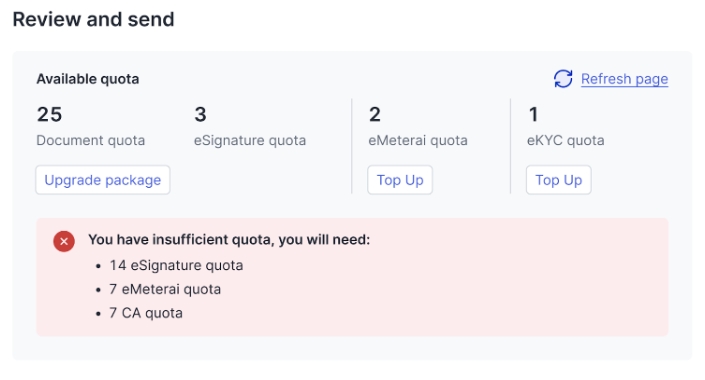
Task: Click the insufficient quota warning message
Action: tap(229, 240)
